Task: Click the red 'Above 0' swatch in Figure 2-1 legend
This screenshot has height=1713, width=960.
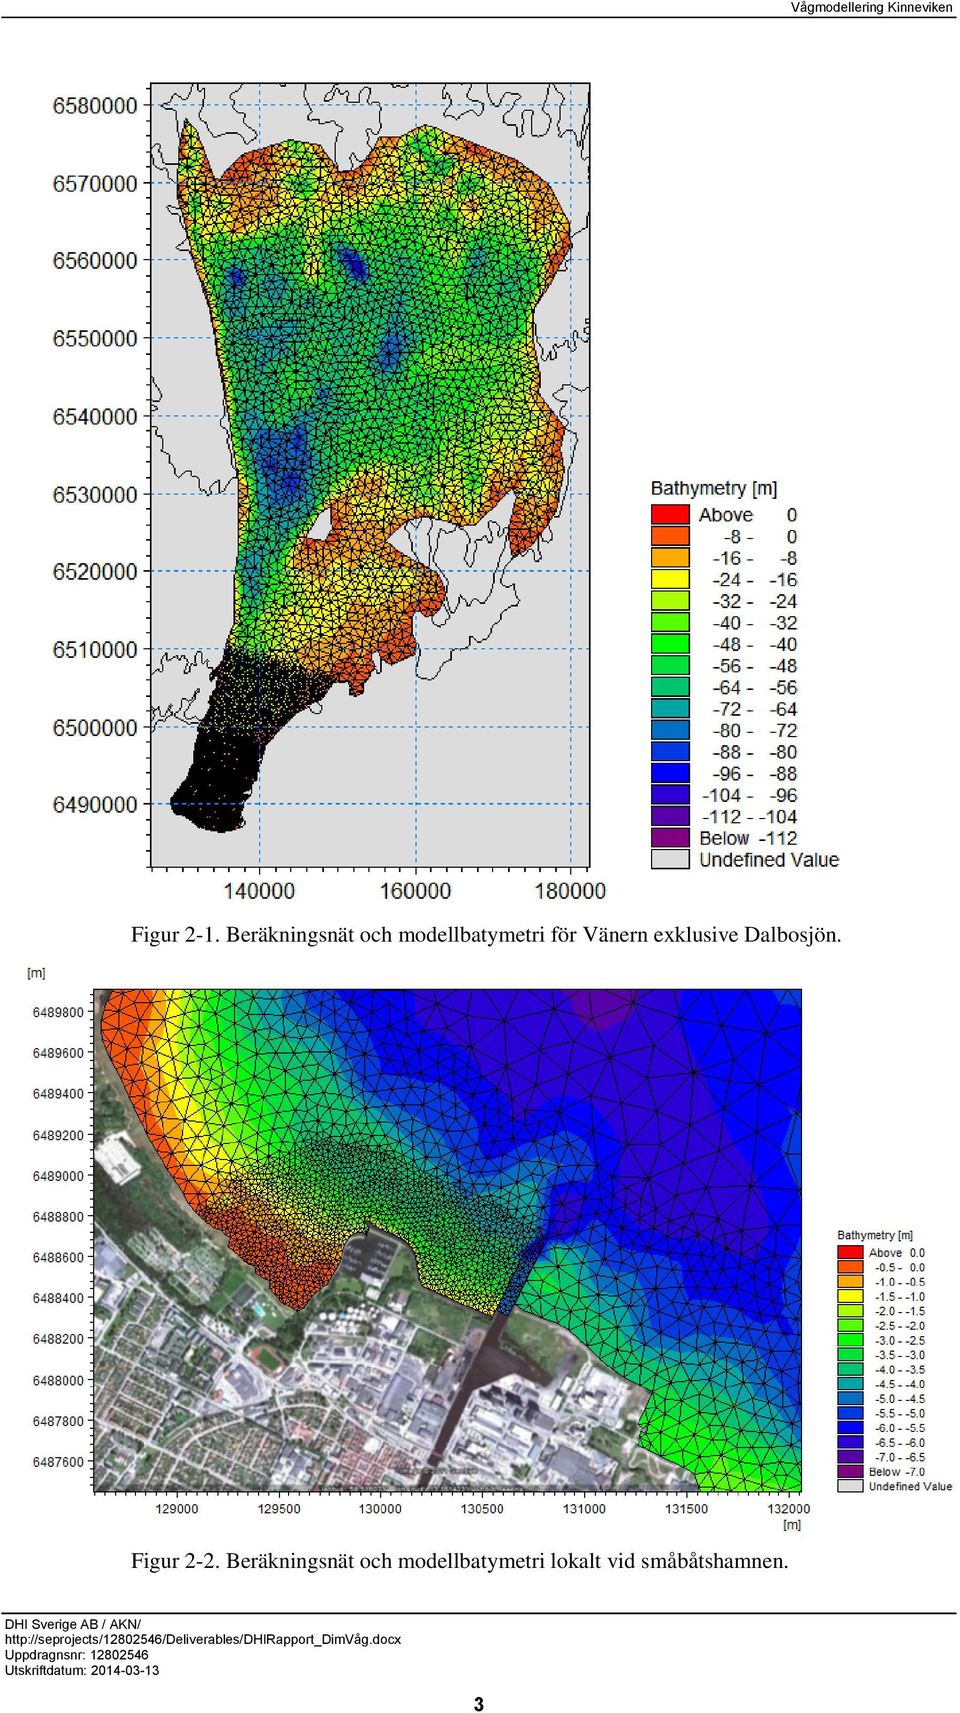Action: click(x=670, y=514)
